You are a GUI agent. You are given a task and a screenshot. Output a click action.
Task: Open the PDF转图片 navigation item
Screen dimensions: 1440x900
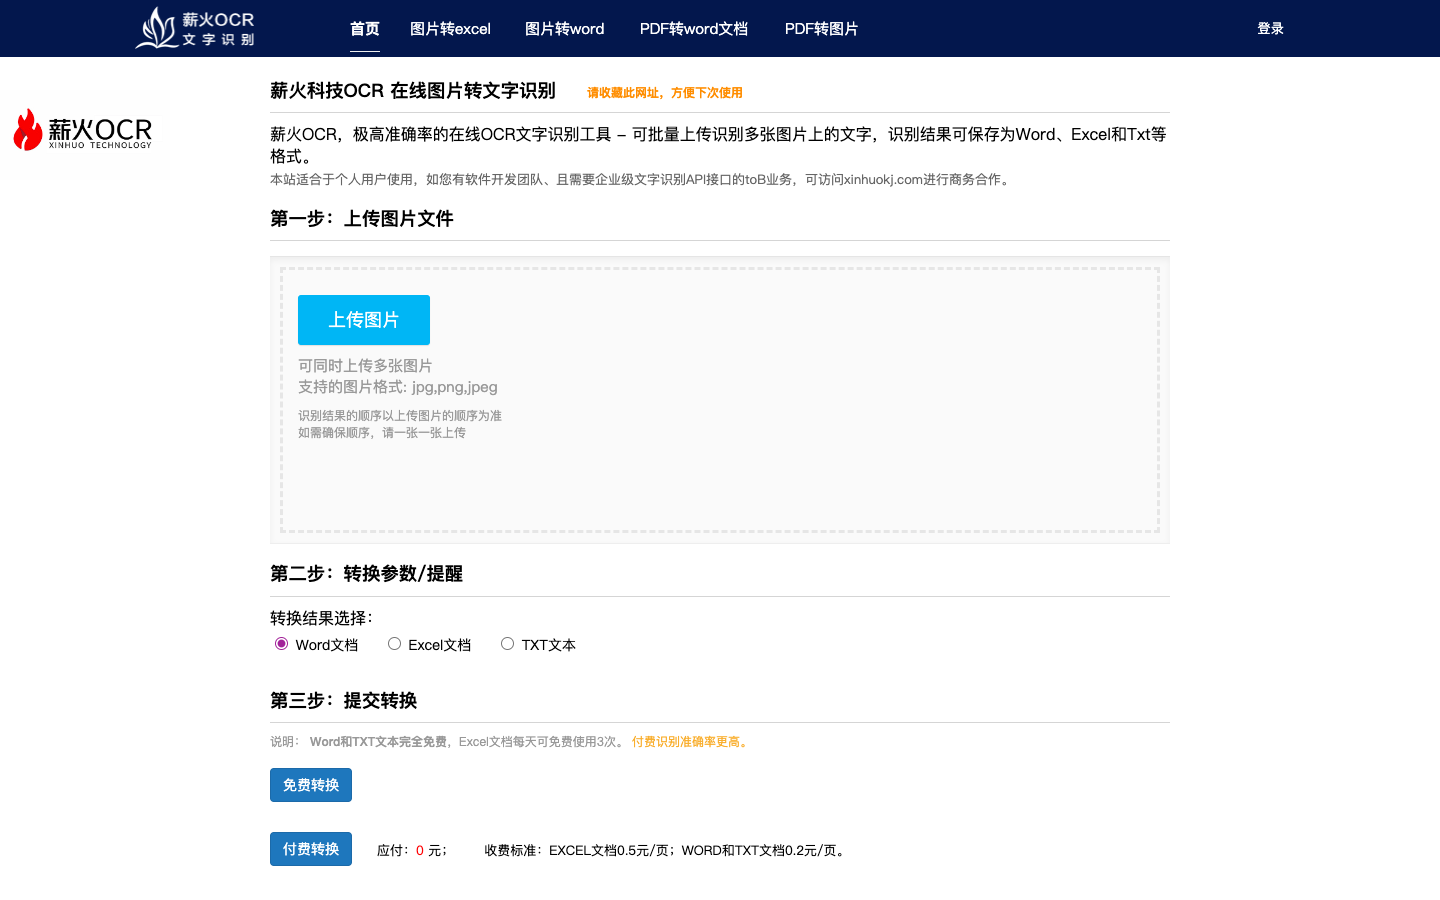coord(821,29)
